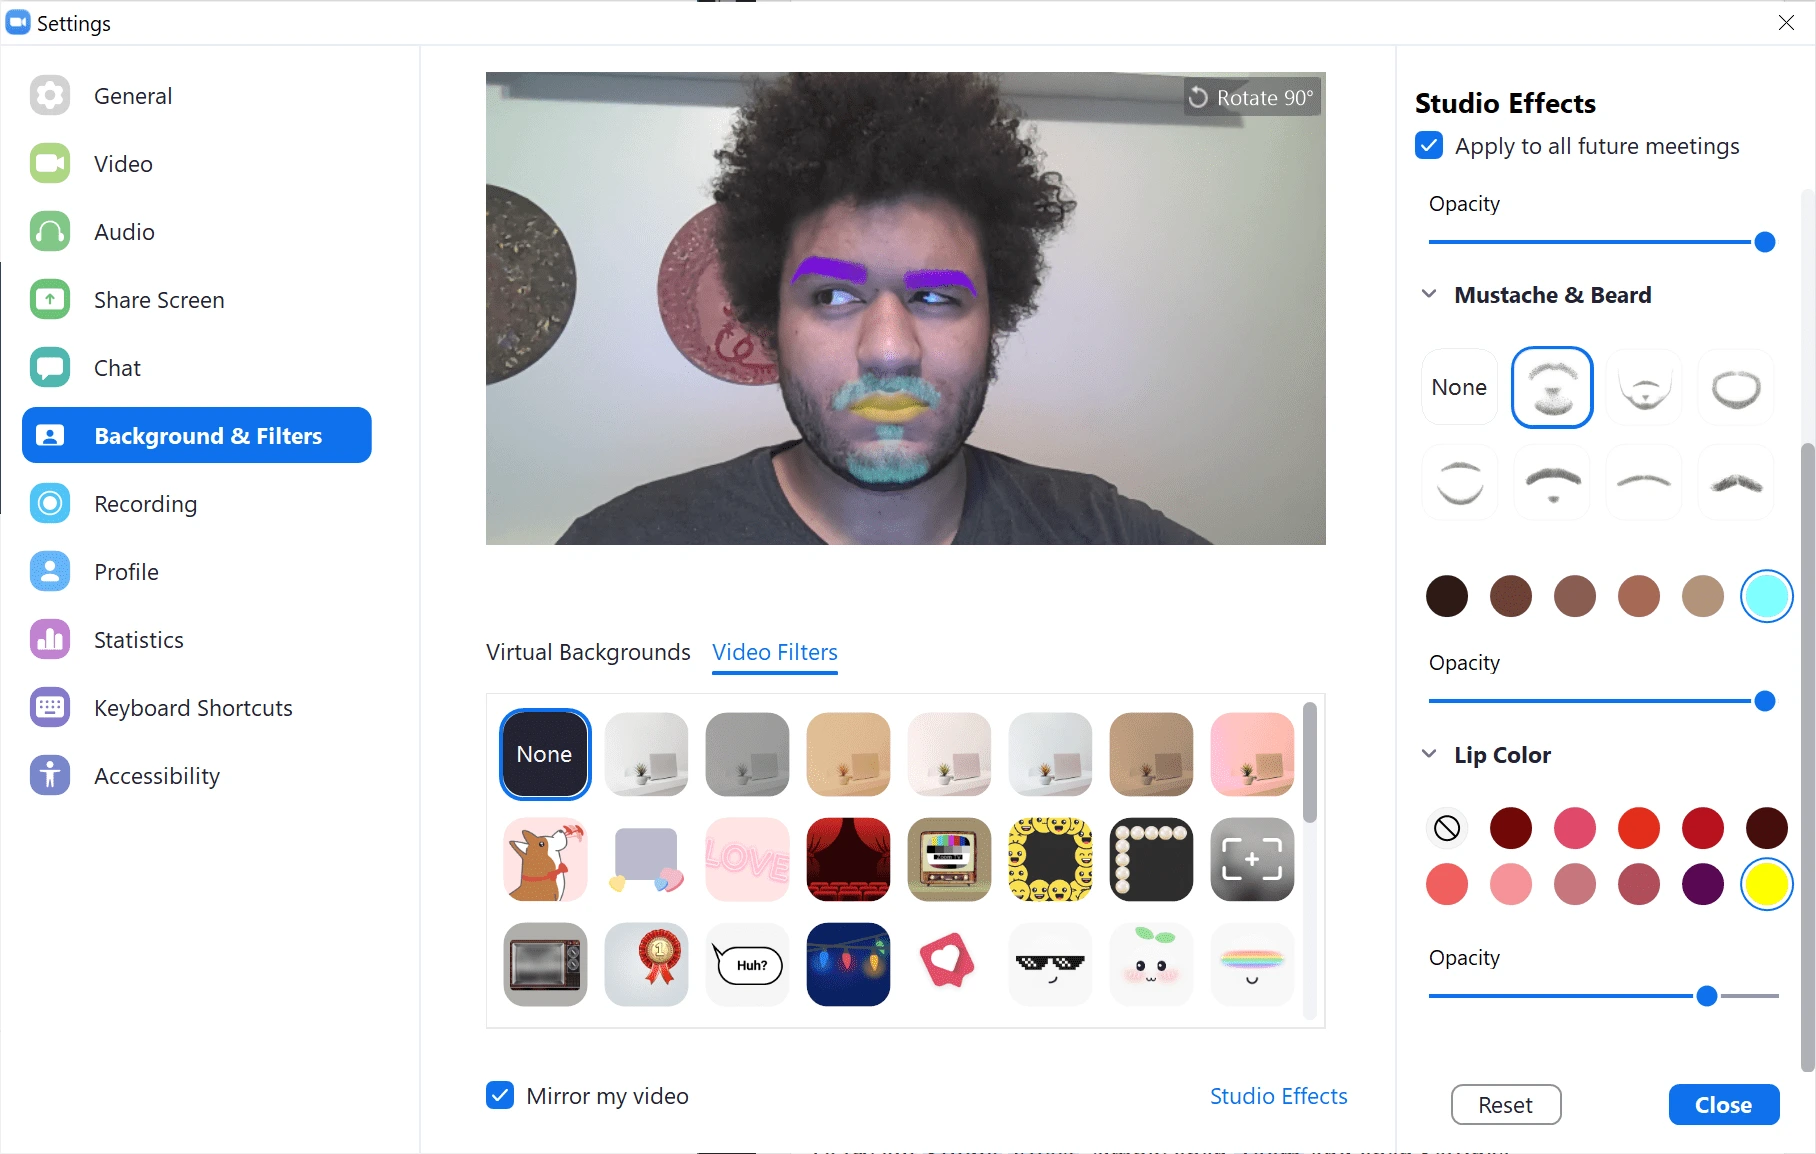Choose the award ribbon filter
The width and height of the screenshot is (1816, 1154).
pos(646,964)
